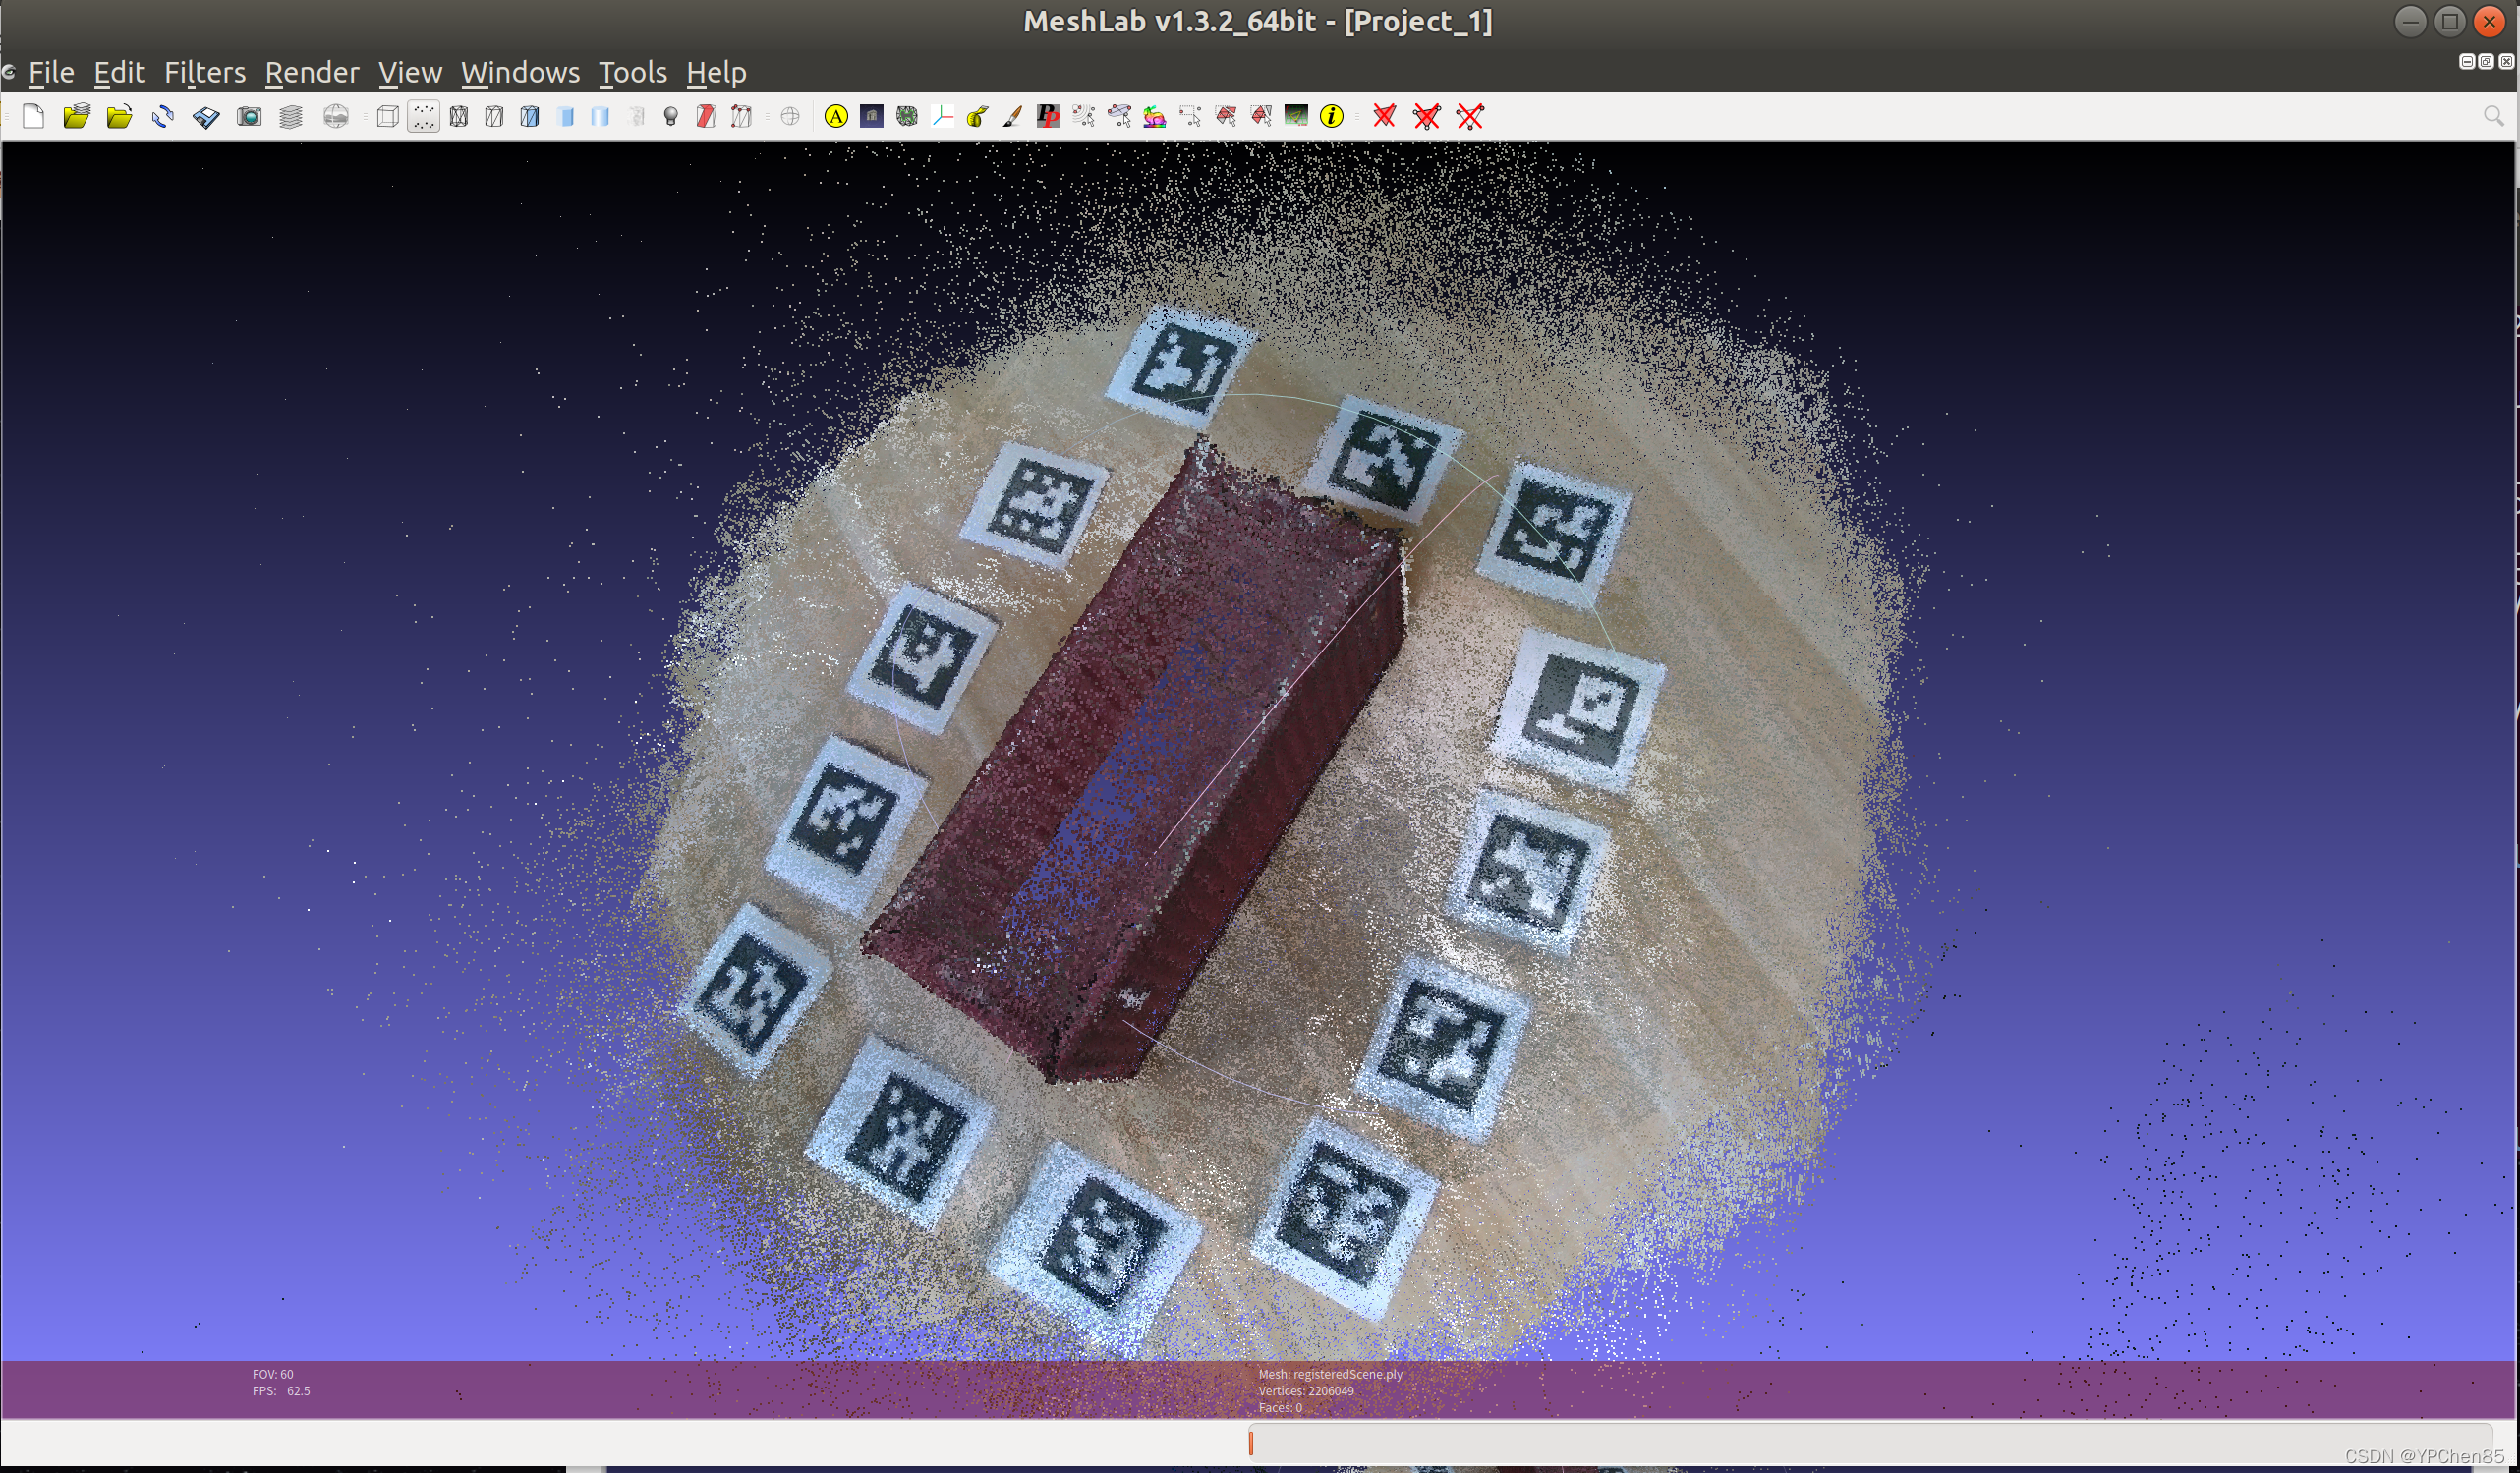Image resolution: width=2520 pixels, height=1473 pixels.
Task: Click the search magnifier at toolbar right
Action: tap(2493, 117)
